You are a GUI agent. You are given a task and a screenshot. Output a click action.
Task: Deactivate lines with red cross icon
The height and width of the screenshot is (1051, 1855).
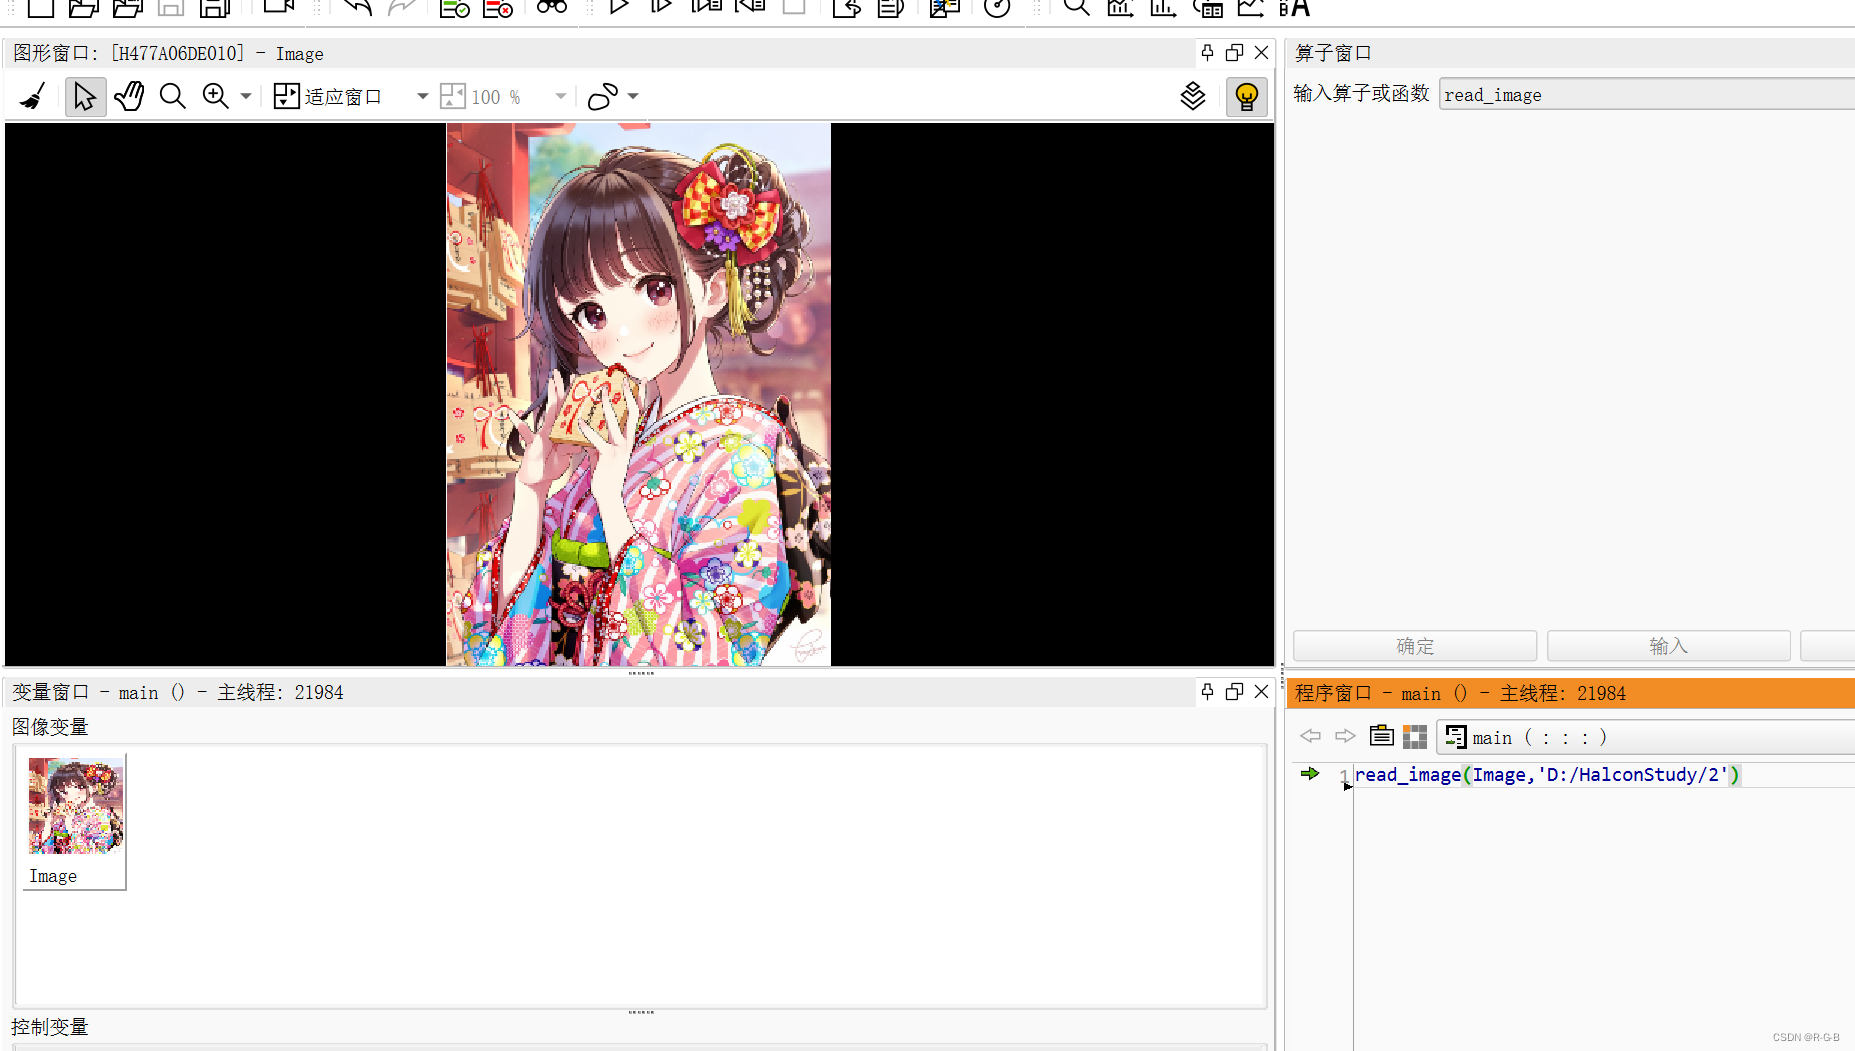tap(498, 9)
